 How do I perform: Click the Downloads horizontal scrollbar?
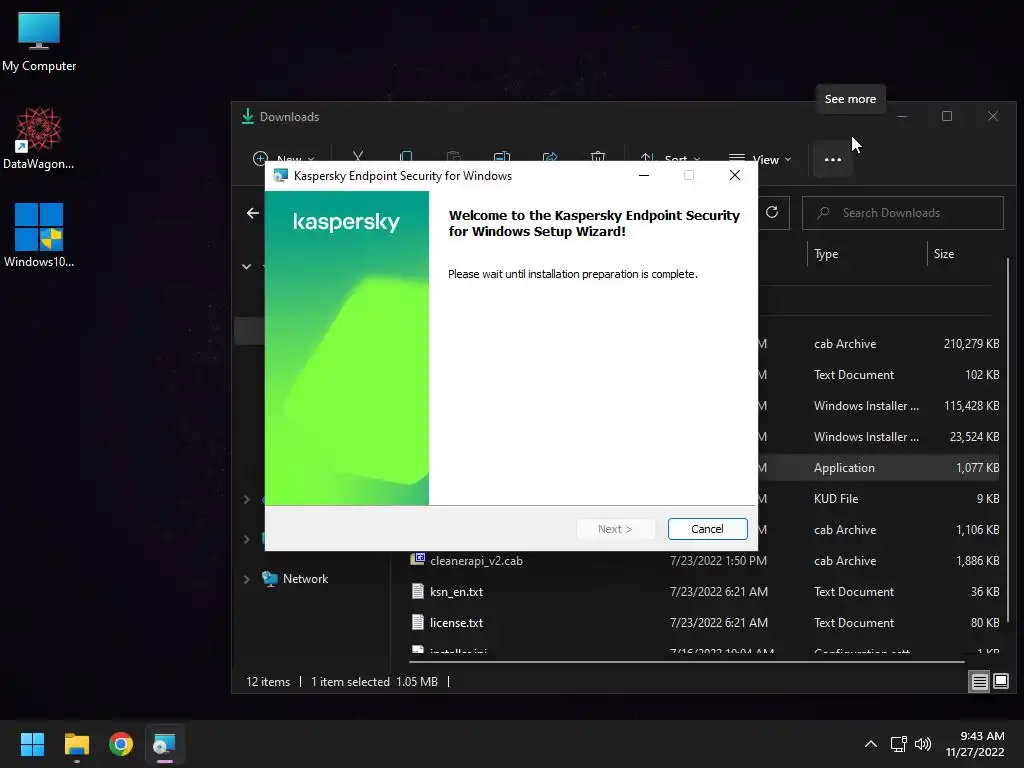tap(686, 662)
